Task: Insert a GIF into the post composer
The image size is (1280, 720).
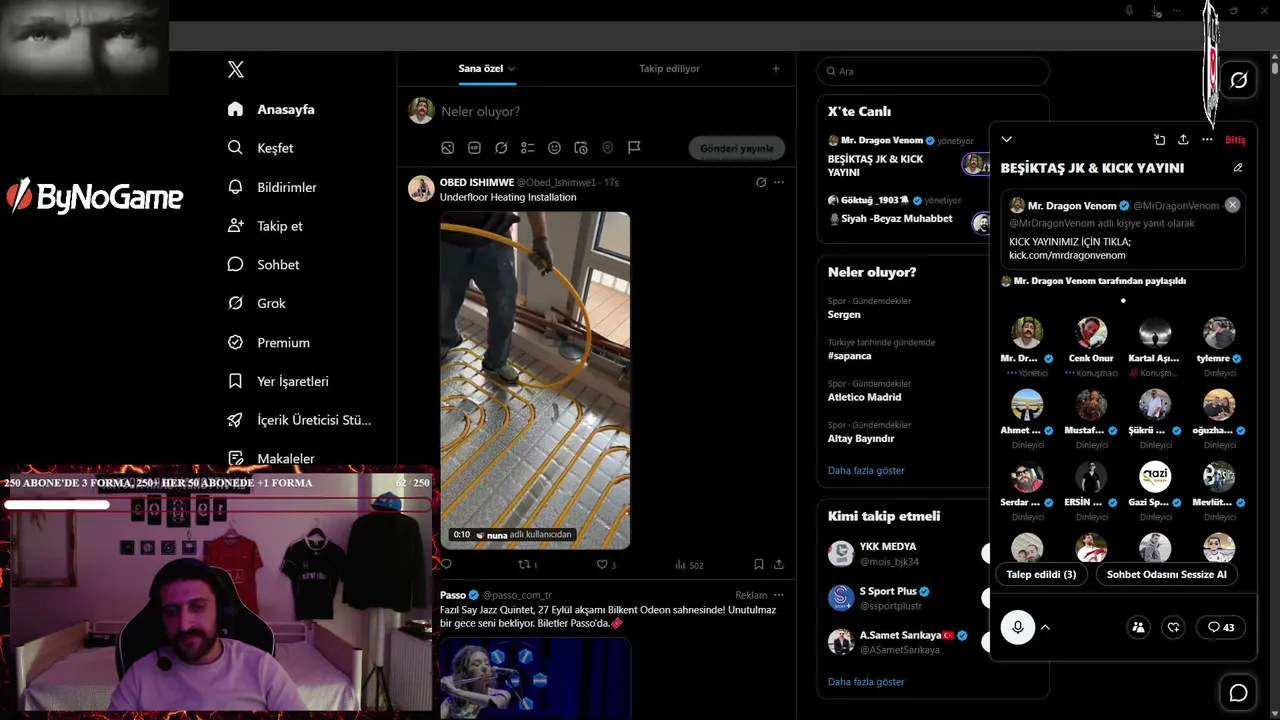Action: (x=474, y=148)
